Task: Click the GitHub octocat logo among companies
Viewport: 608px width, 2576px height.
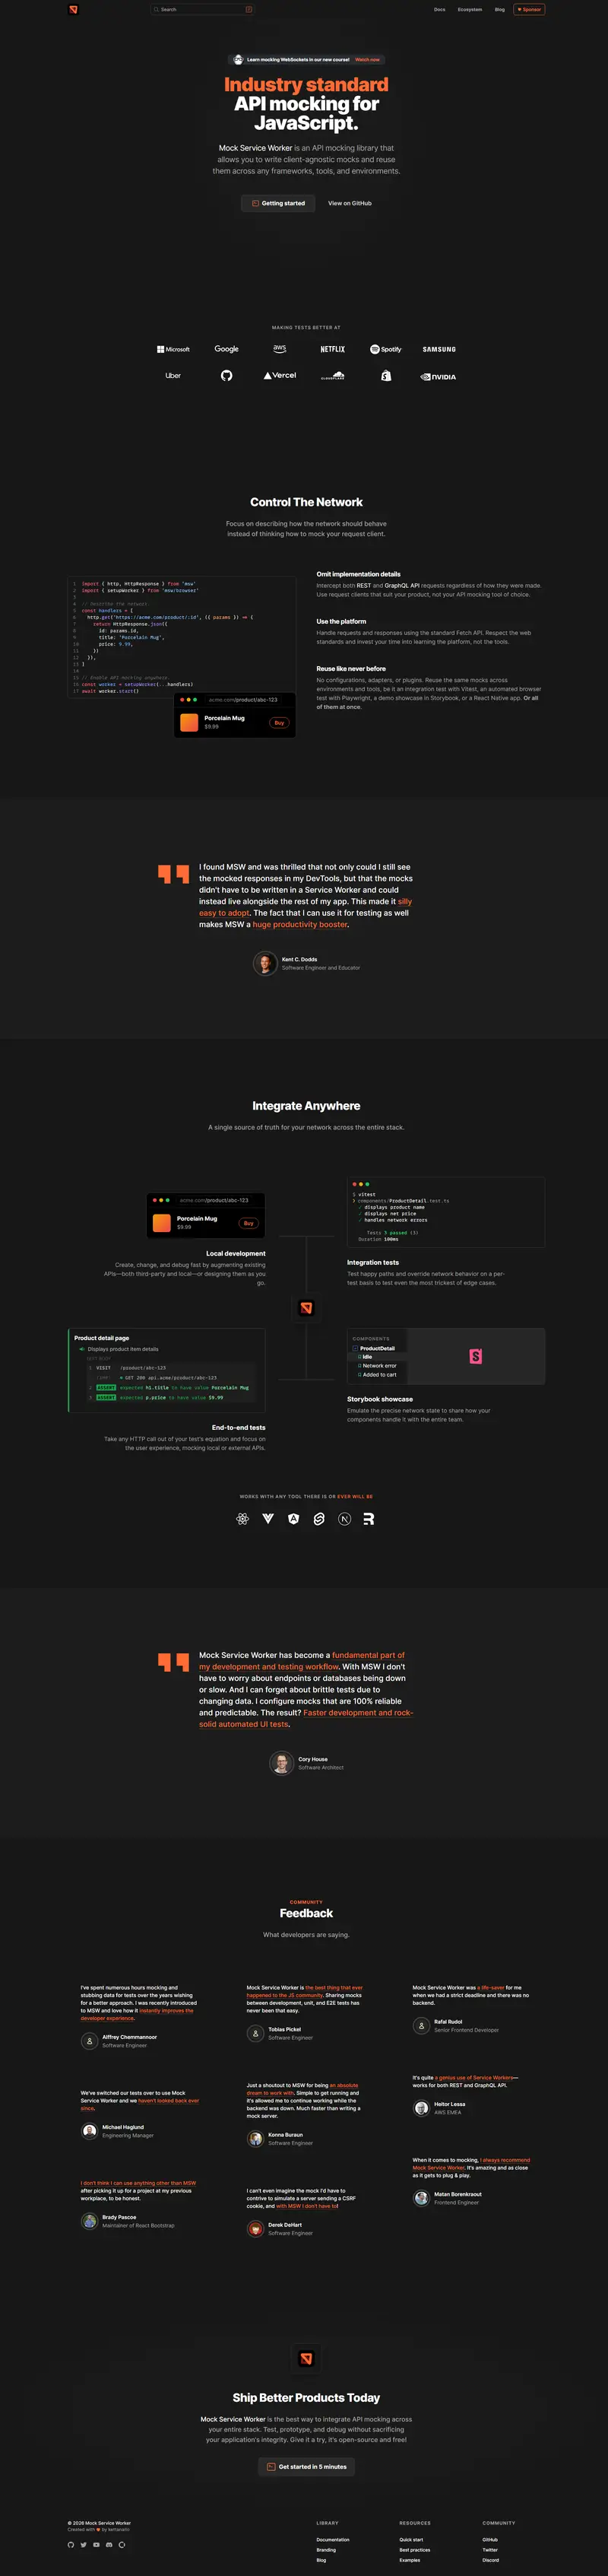Action: point(227,376)
